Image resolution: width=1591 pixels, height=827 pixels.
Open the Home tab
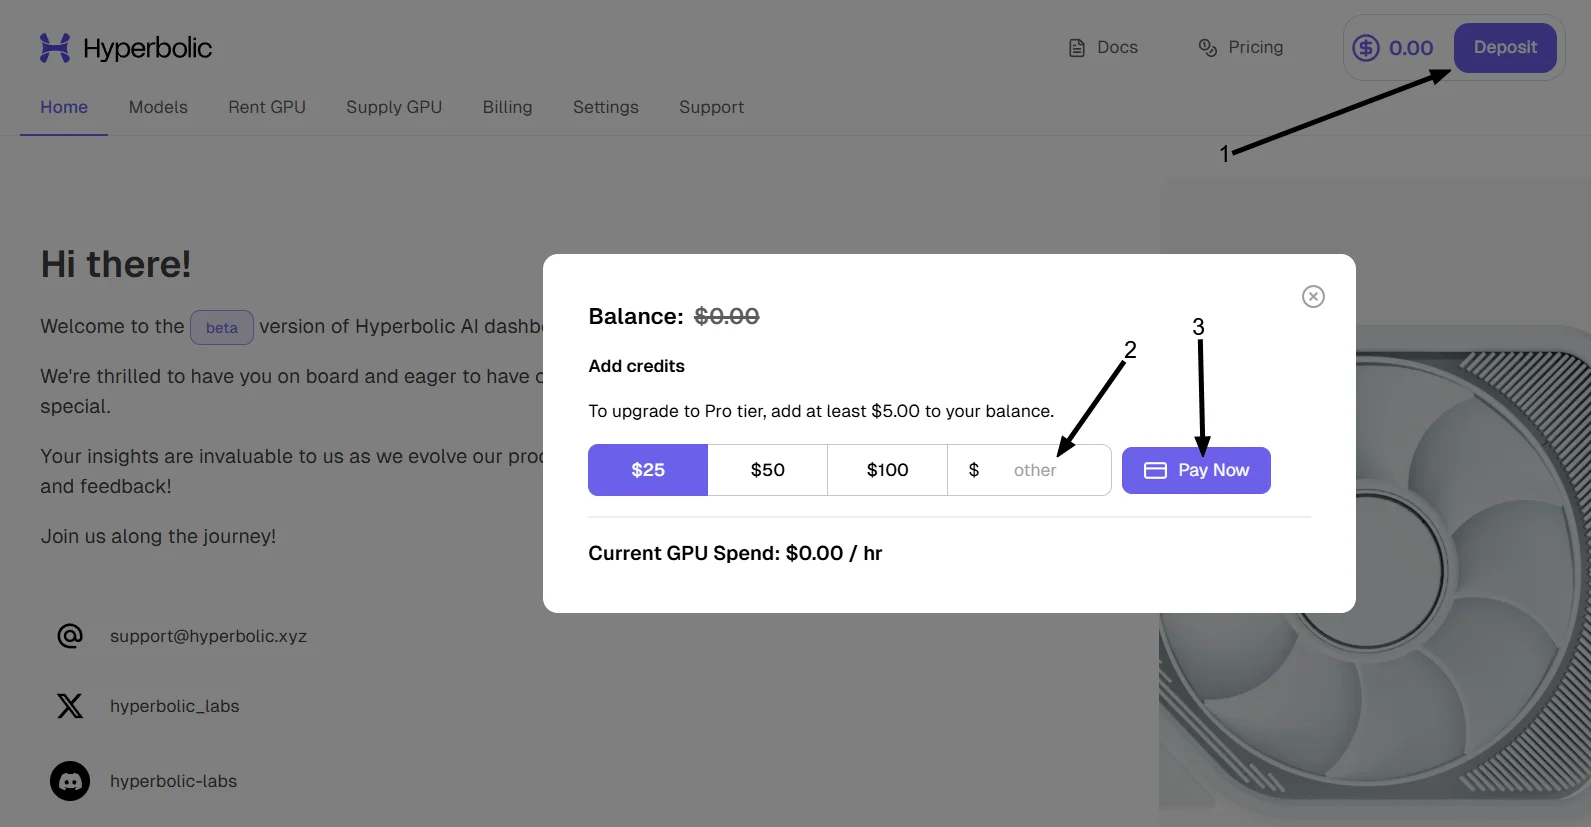click(x=64, y=107)
